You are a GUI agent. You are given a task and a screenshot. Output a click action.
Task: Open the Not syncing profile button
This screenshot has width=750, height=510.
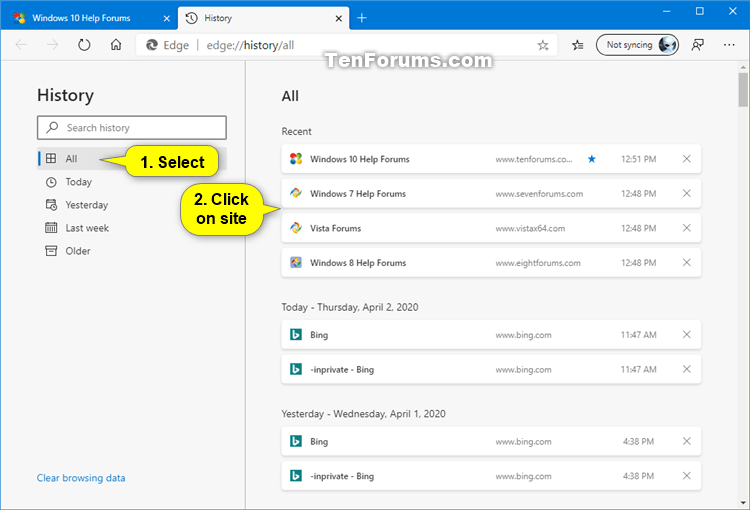pyautogui.click(x=638, y=45)
